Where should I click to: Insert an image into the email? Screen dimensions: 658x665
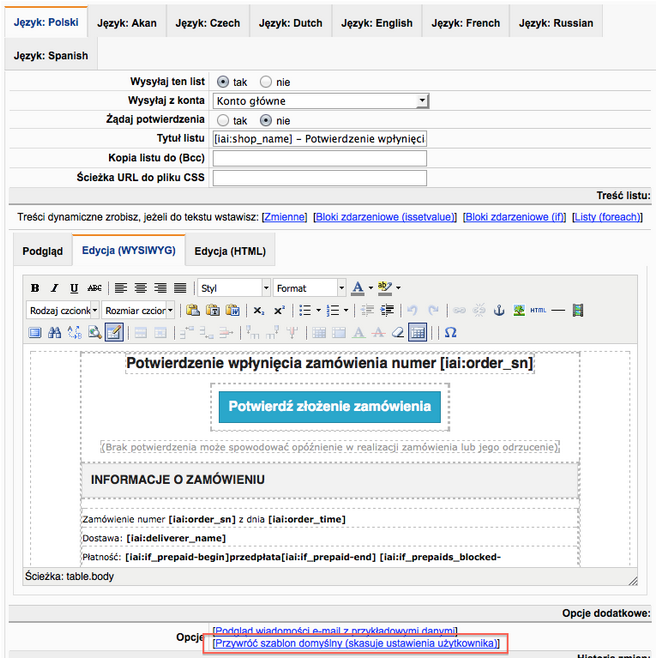coord(519,310)
